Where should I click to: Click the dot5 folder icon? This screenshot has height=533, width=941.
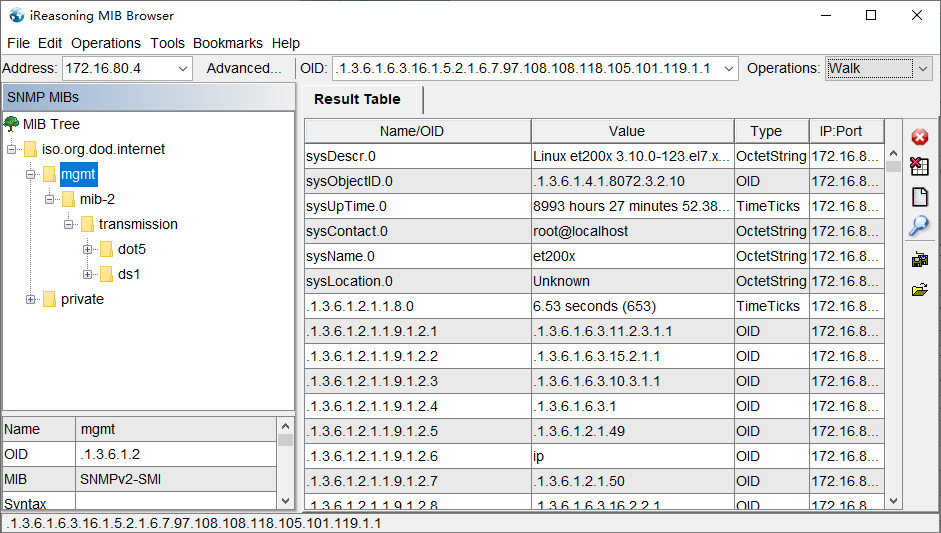point(107,249)
